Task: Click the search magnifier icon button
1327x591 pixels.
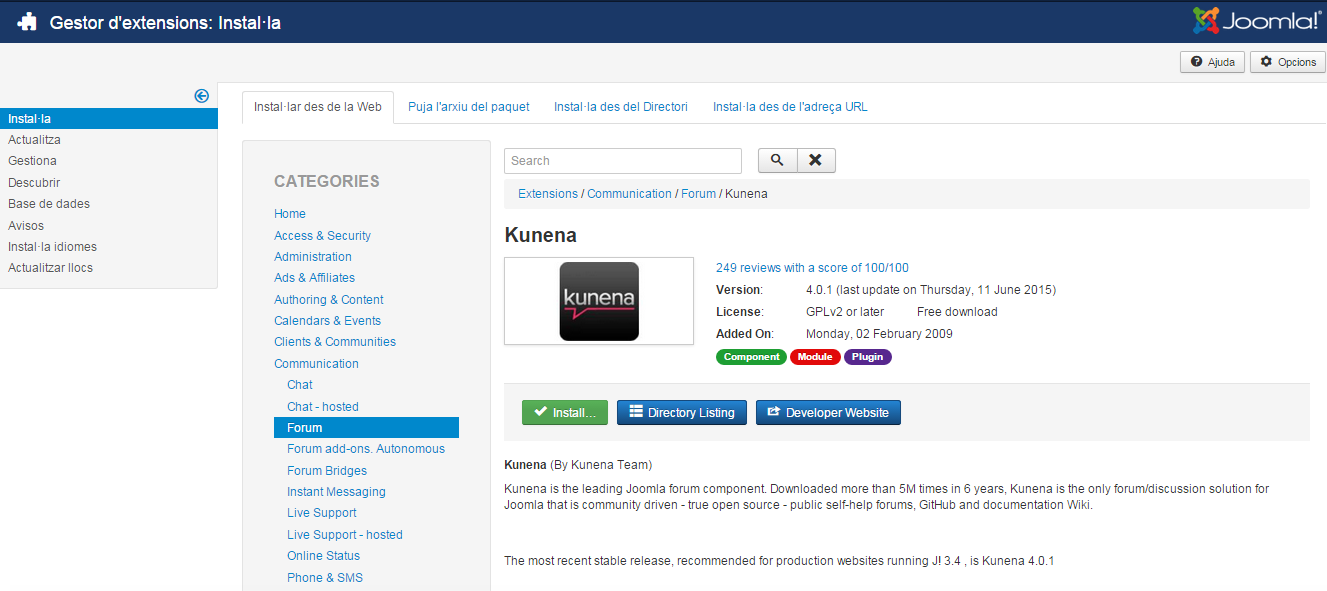Action: tap(777, 160)
